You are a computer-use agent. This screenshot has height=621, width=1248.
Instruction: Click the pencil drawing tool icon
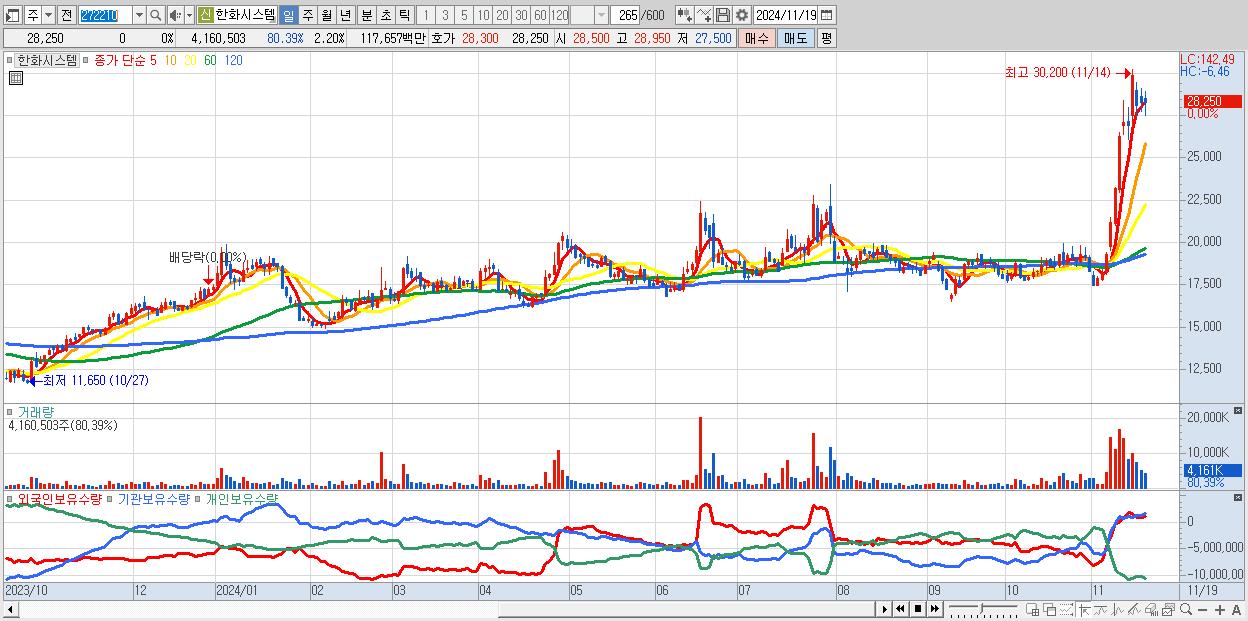click(x=1134, y=609)
